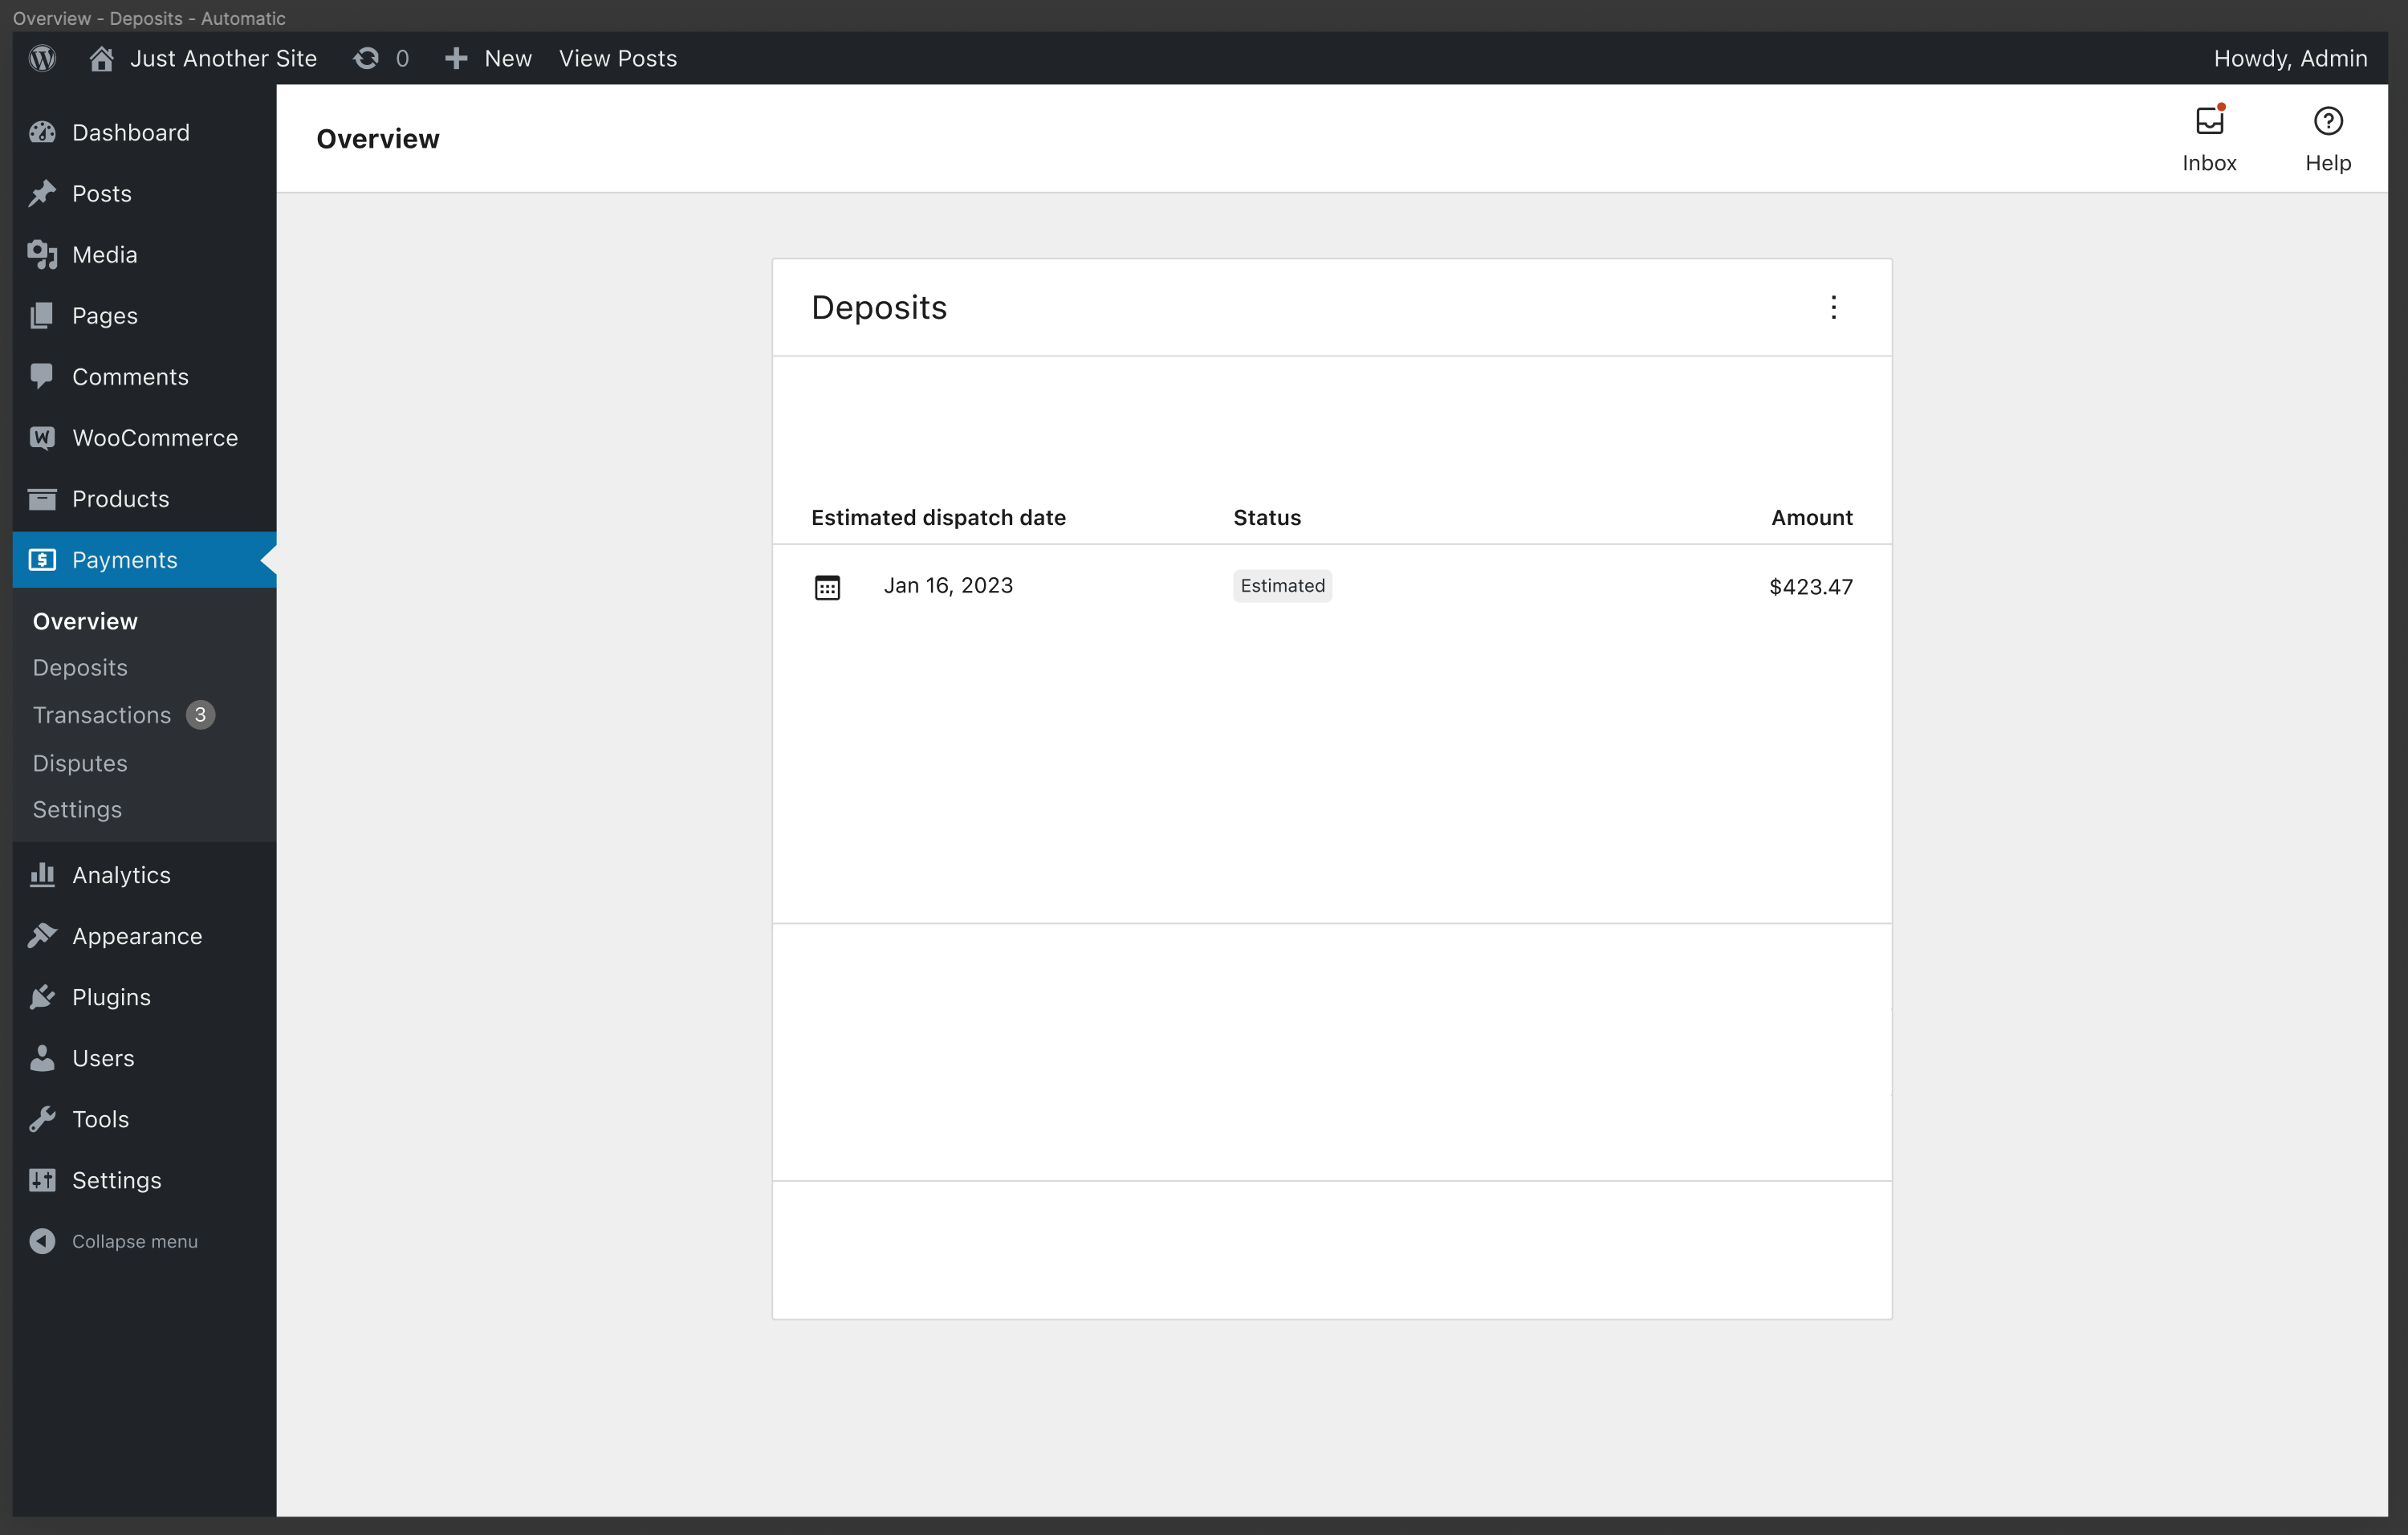The image size is (2408, 1535).
Task: Go to the Deposits submenu under Payments
Action: click(79, 667)
